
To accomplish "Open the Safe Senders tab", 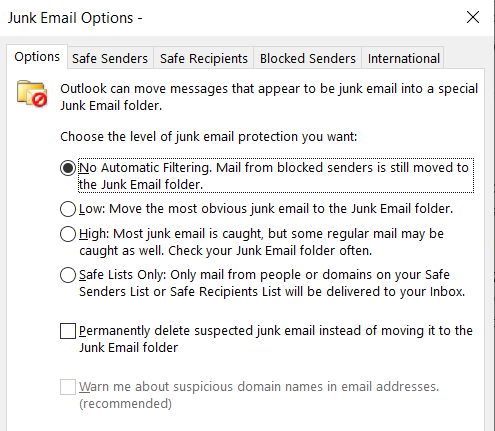I will [x=110, y=58].
